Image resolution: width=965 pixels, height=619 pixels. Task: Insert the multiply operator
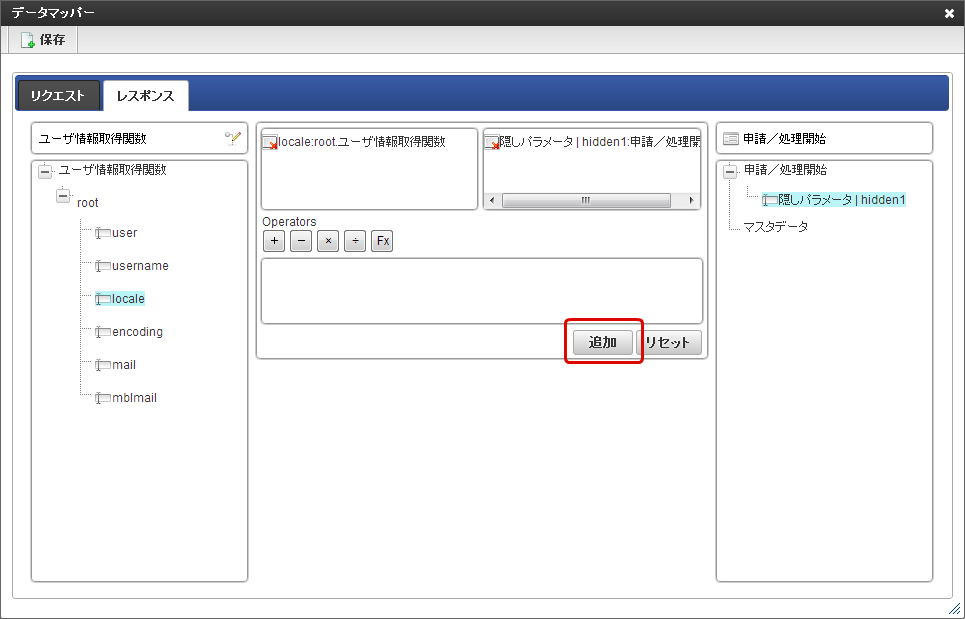328,241
